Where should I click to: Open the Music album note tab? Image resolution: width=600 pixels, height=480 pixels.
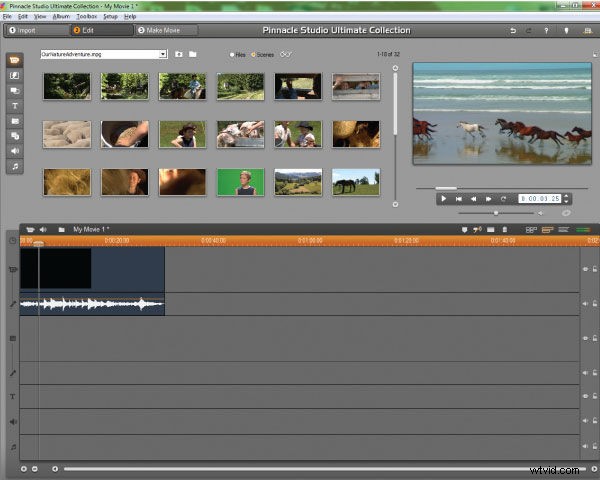tap(15, 166)
